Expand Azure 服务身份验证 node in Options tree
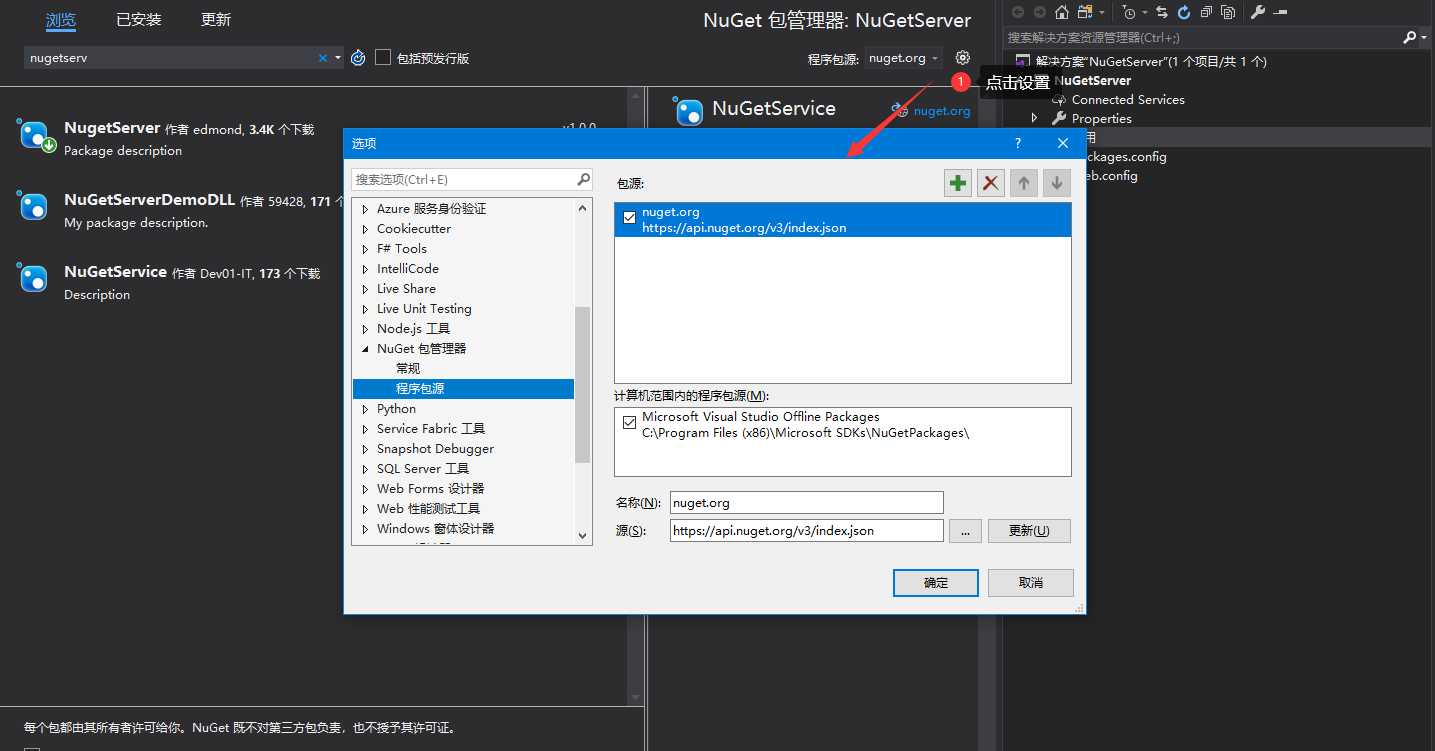Image resolution: width=1435 pixels, height=751 pixels. [x=365, y=209]
